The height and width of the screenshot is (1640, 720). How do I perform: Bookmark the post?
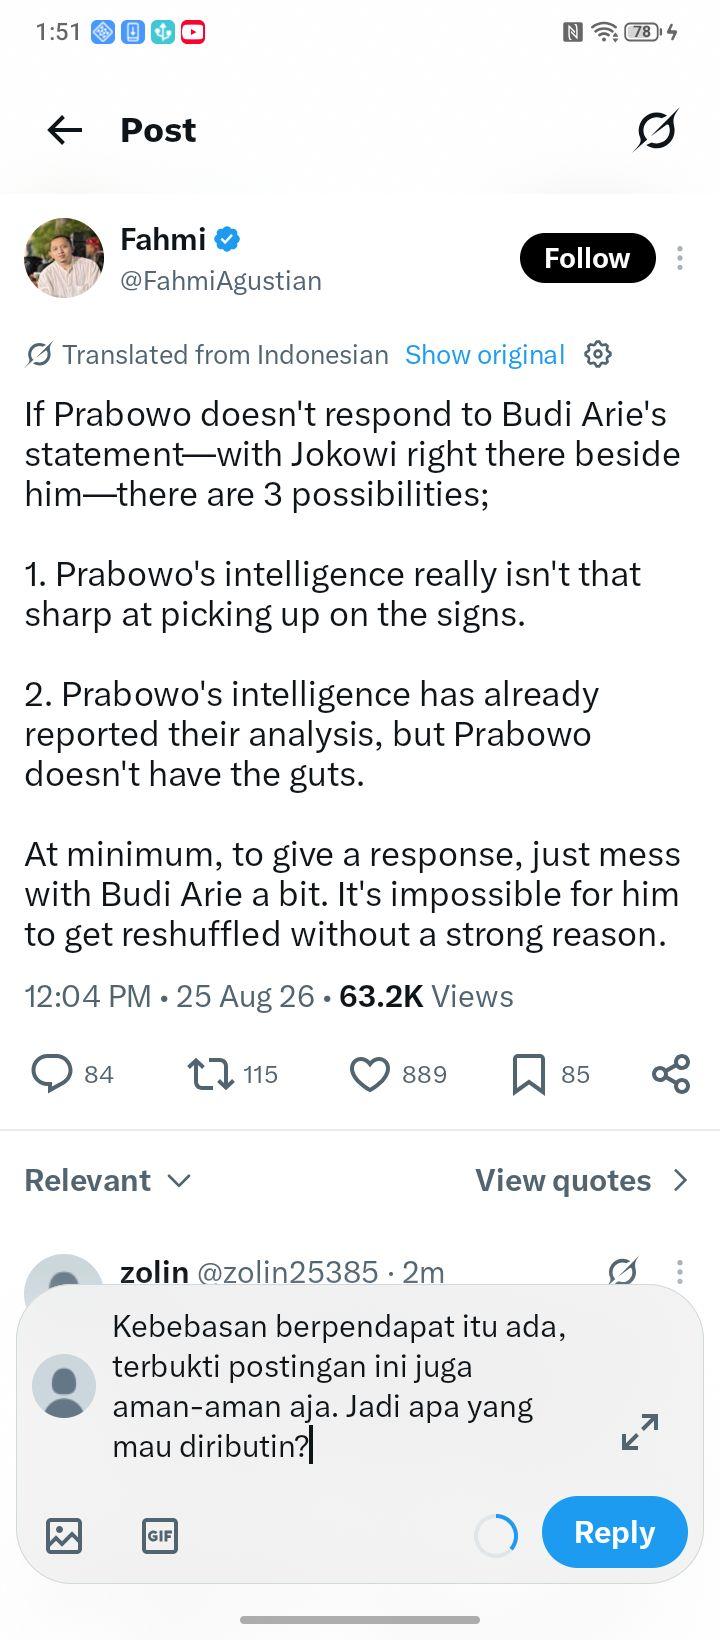pyautogui.click(x=529, y=1074)
